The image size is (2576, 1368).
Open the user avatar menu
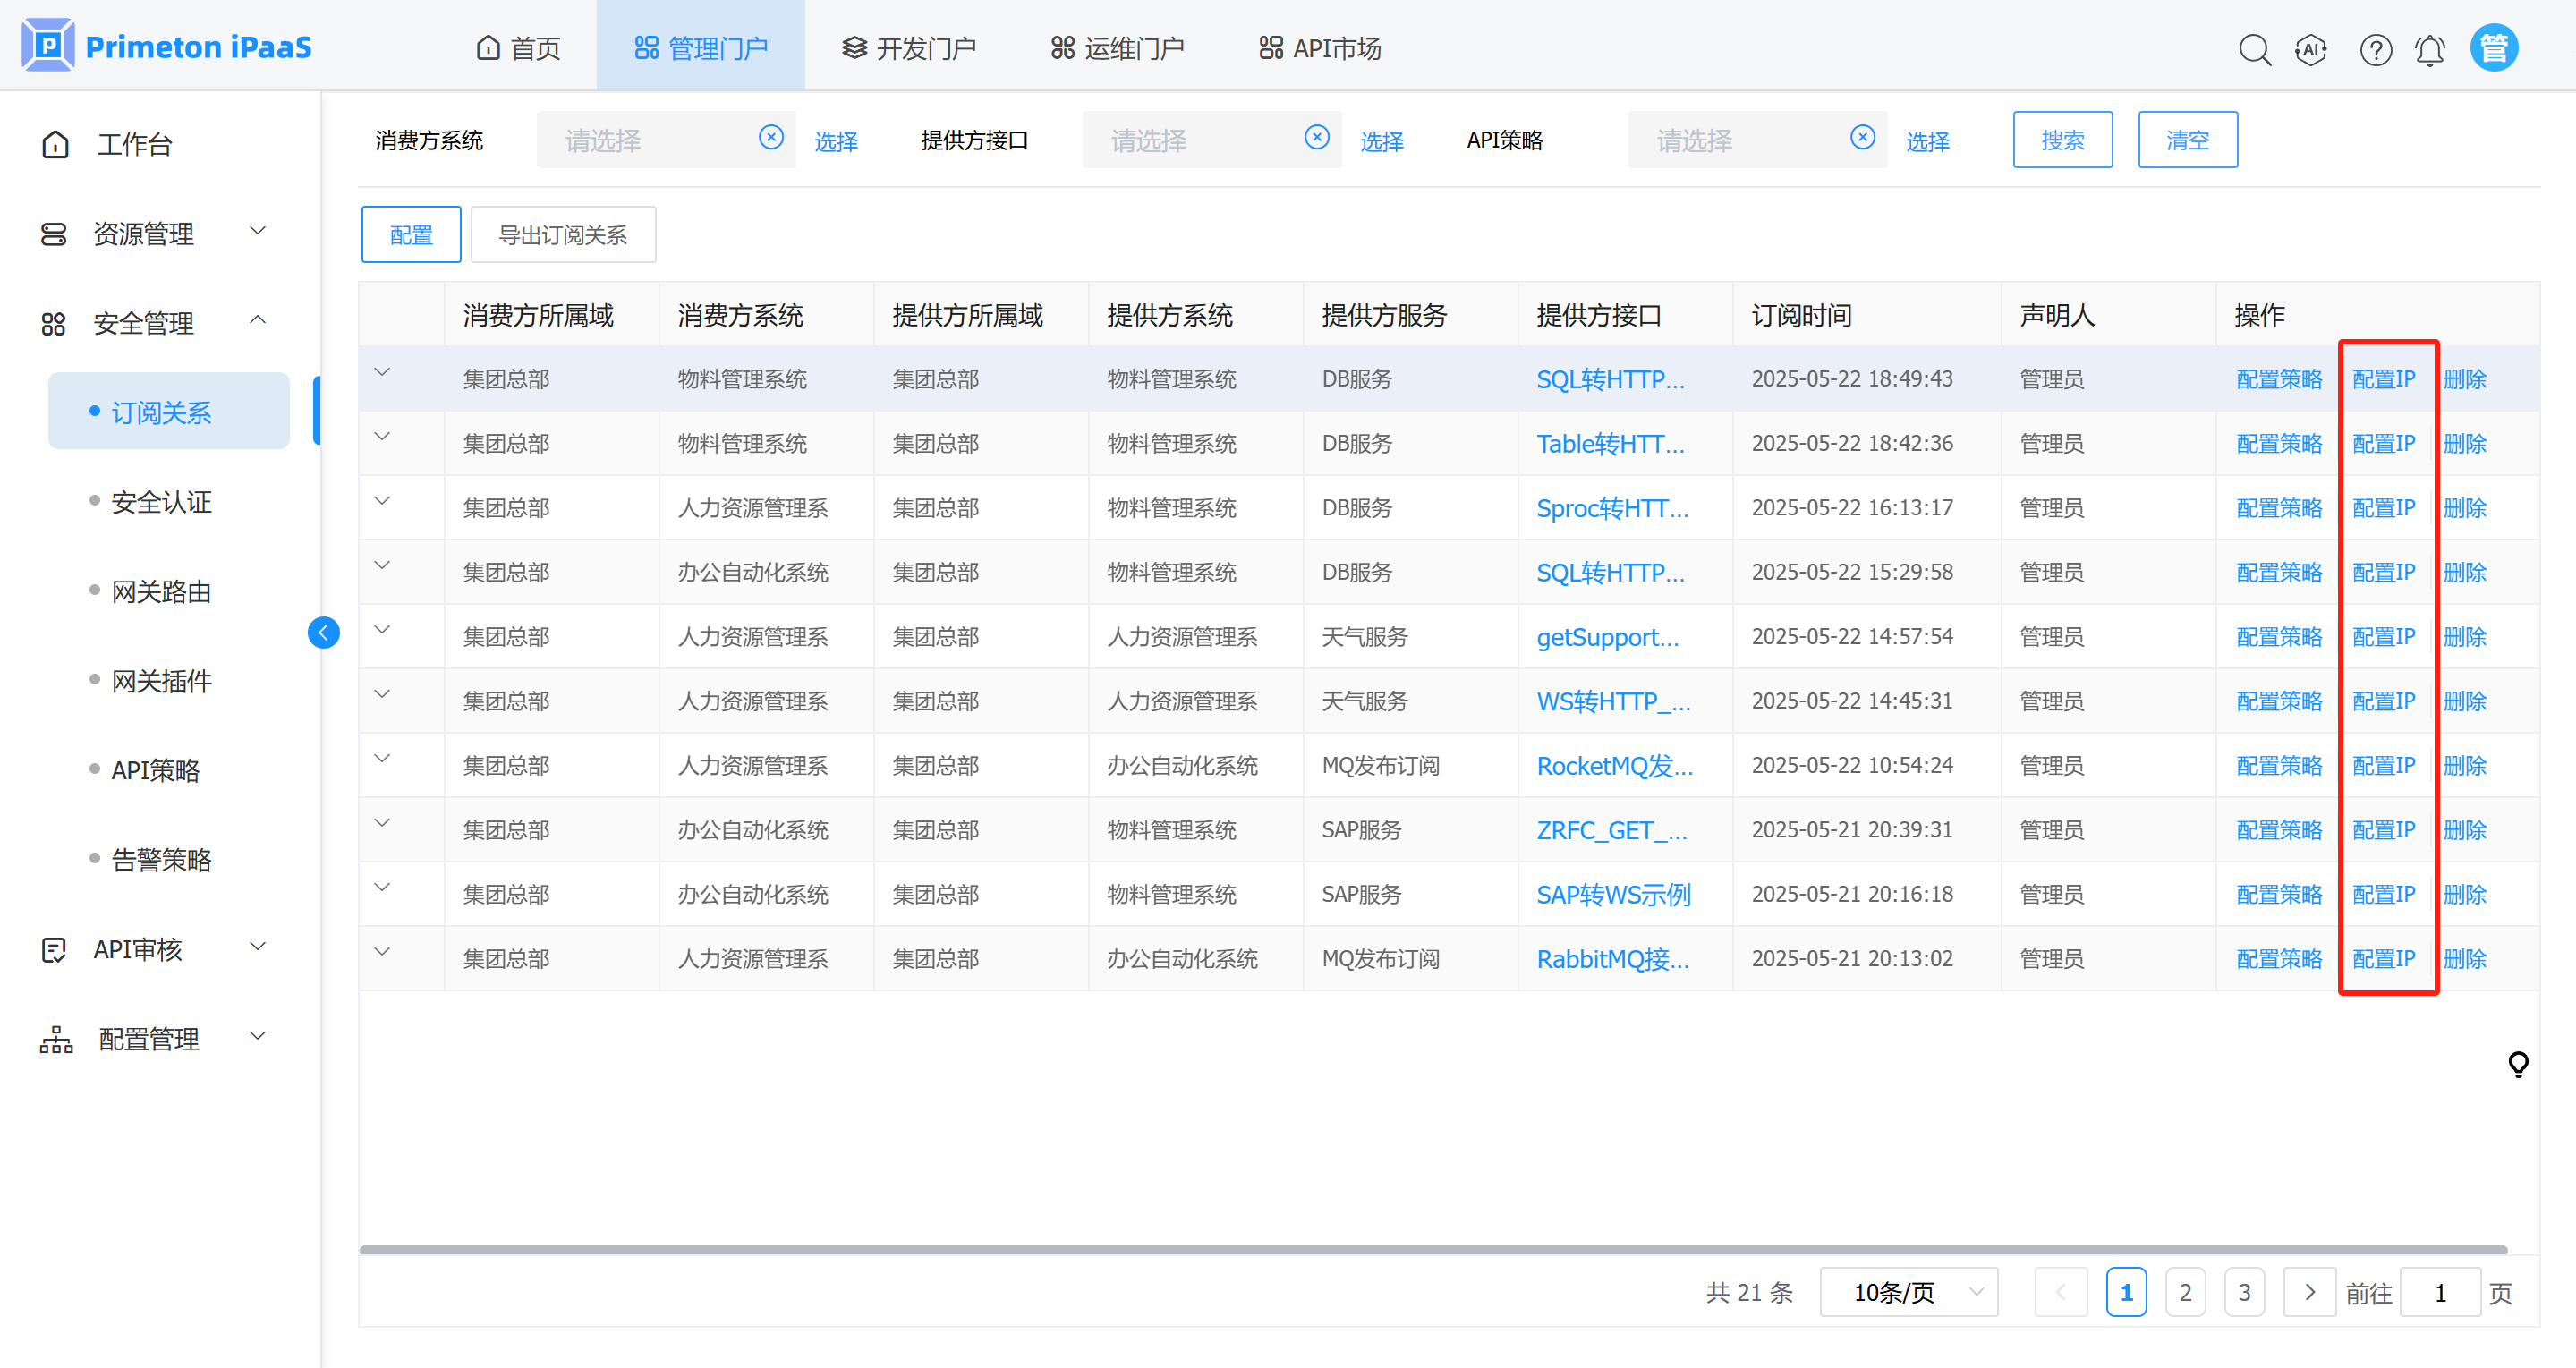[x=2494, y=48]
